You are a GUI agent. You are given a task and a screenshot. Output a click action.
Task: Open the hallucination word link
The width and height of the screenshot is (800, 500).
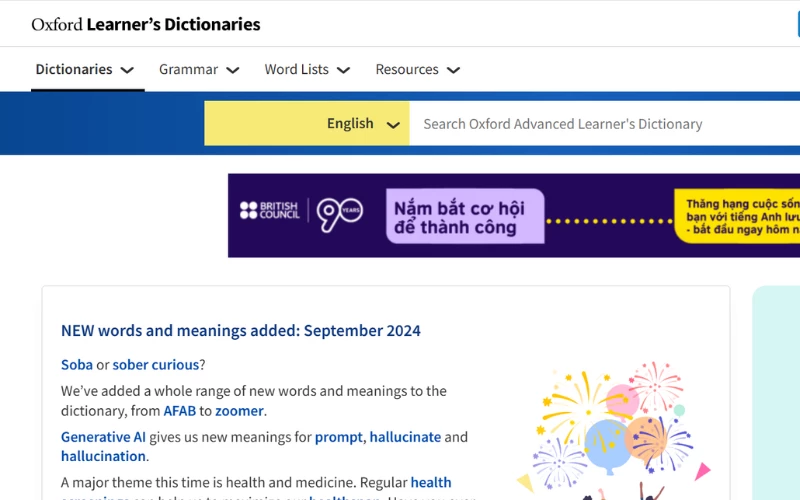point(103,456)
